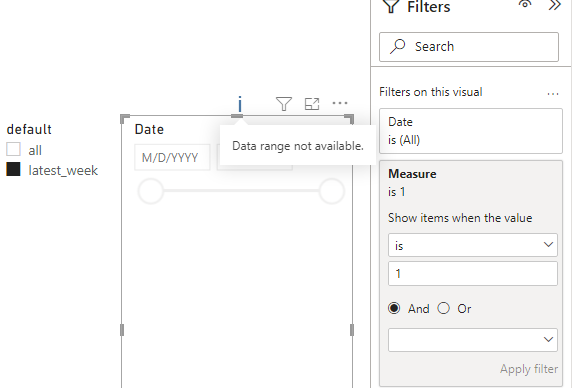
Task: Open the 'is' condition dropdown
Action: pos(473,245)
